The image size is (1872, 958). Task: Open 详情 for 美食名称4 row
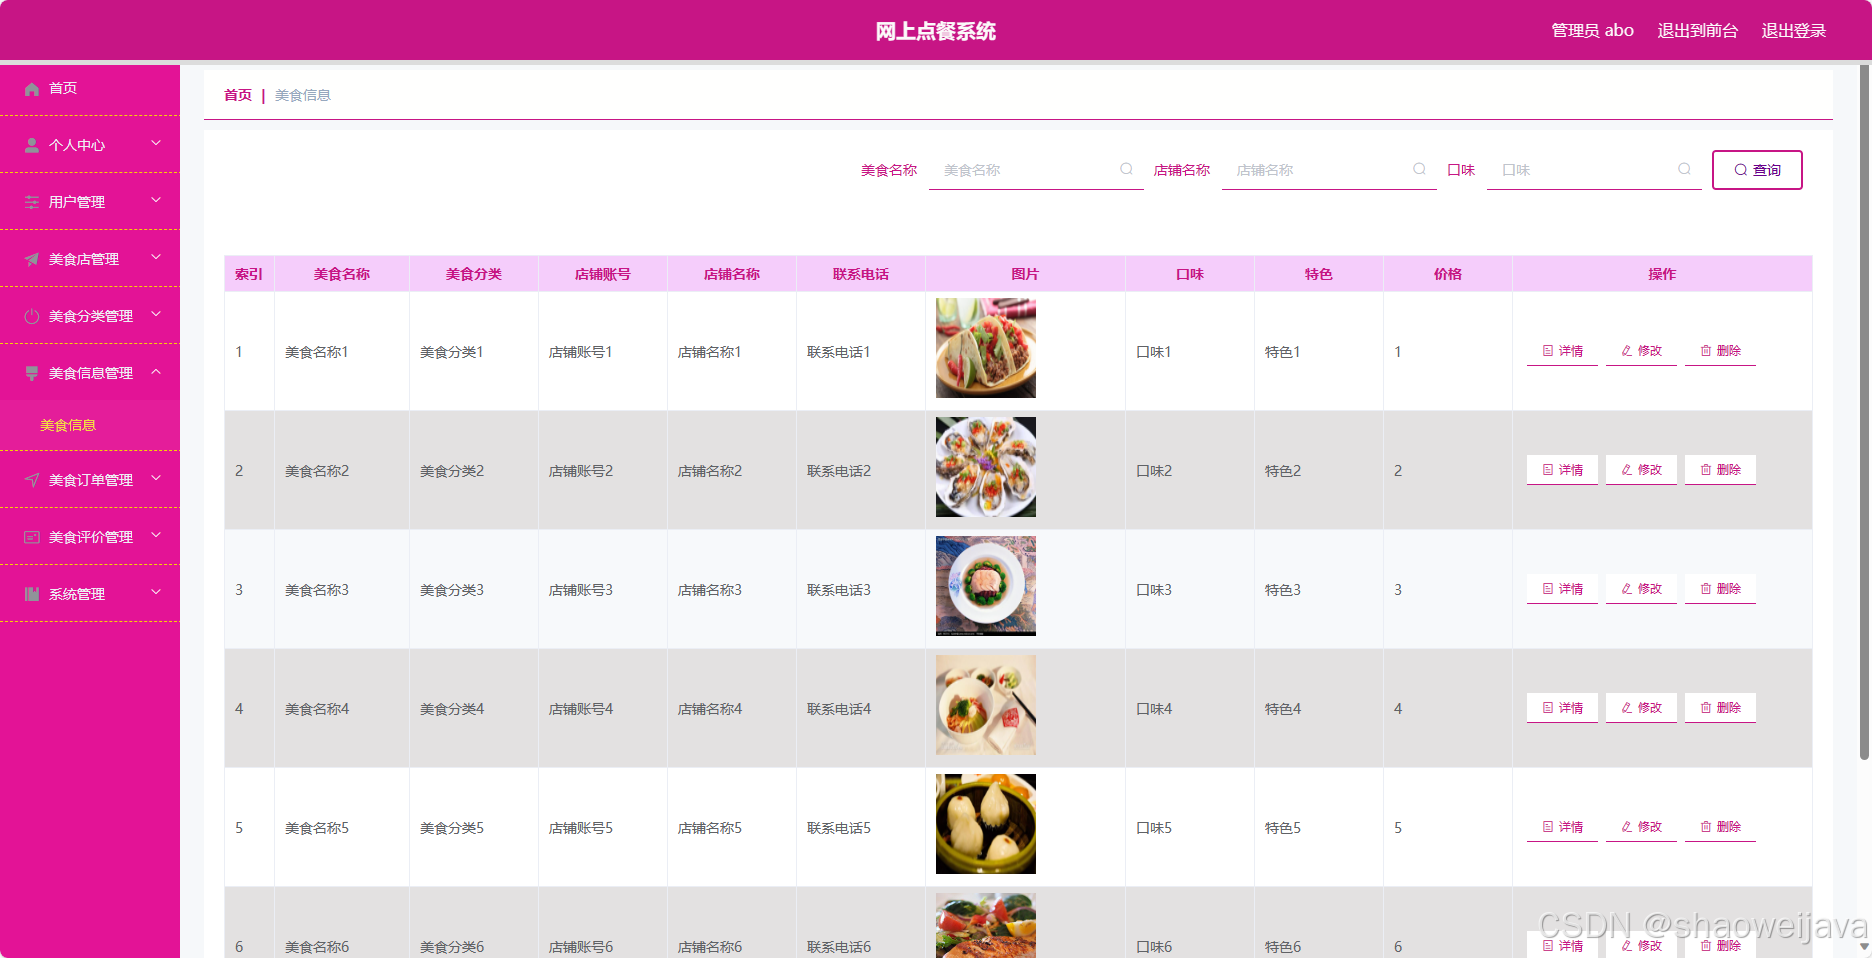tap(1562, 708)
